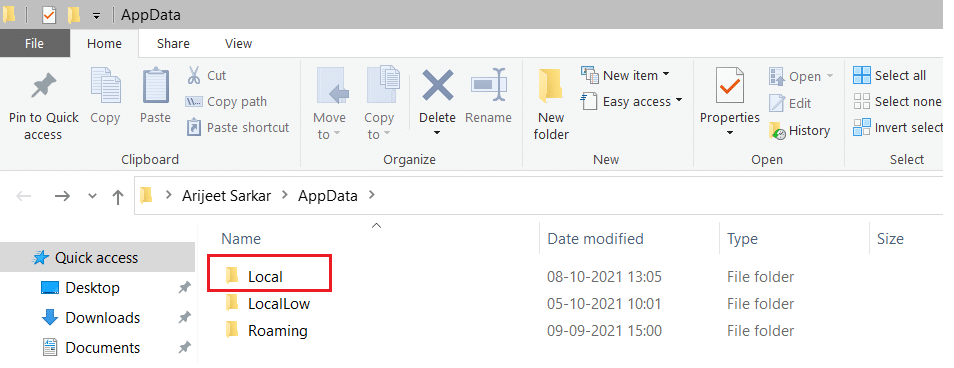
Task: Select the Cut scissors command
Action: (x=206, y=75)
